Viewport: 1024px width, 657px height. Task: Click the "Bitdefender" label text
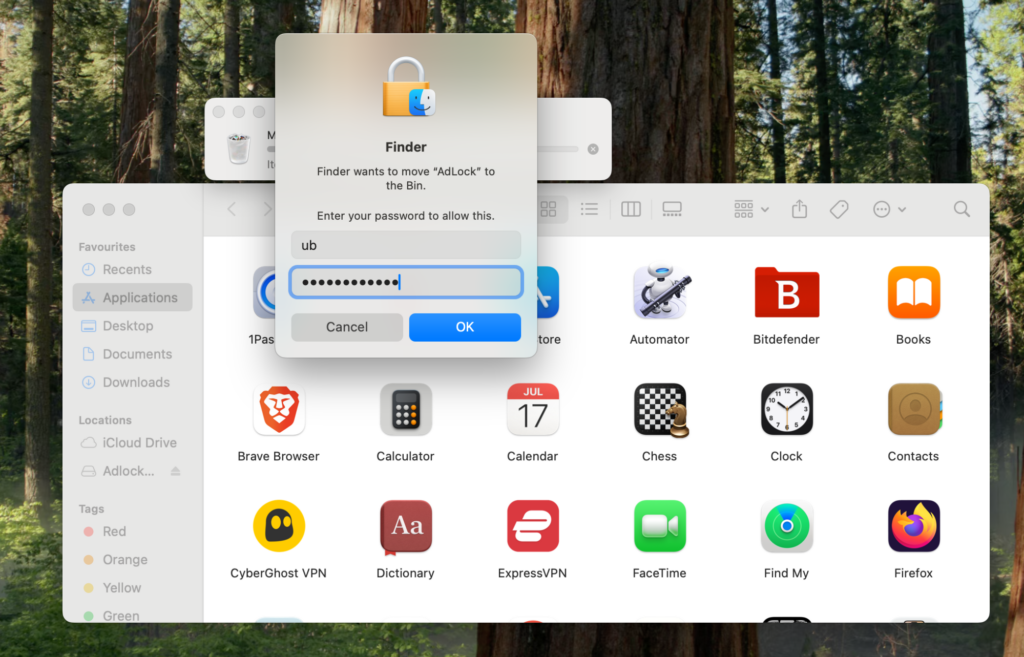pos(786,339)
